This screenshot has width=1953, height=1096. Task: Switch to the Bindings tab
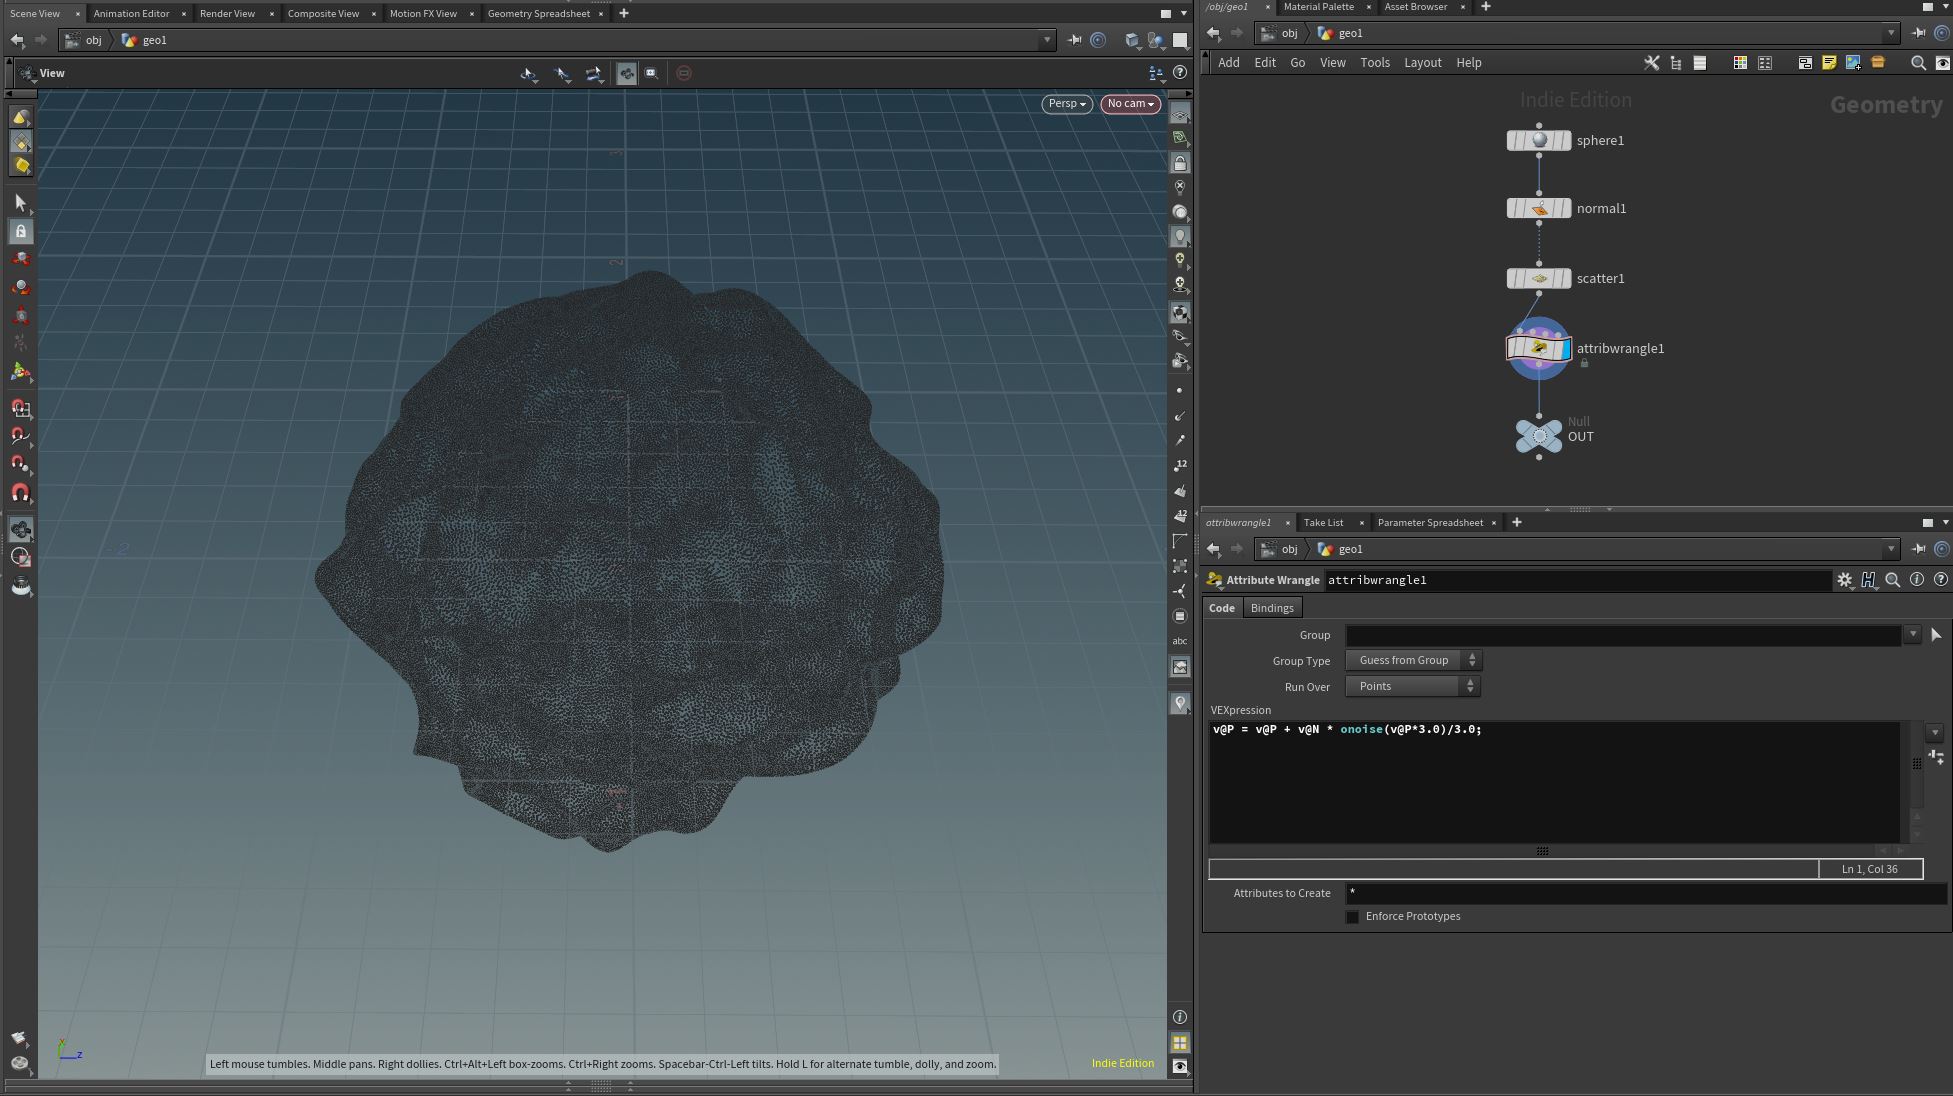coord(1271,608)
